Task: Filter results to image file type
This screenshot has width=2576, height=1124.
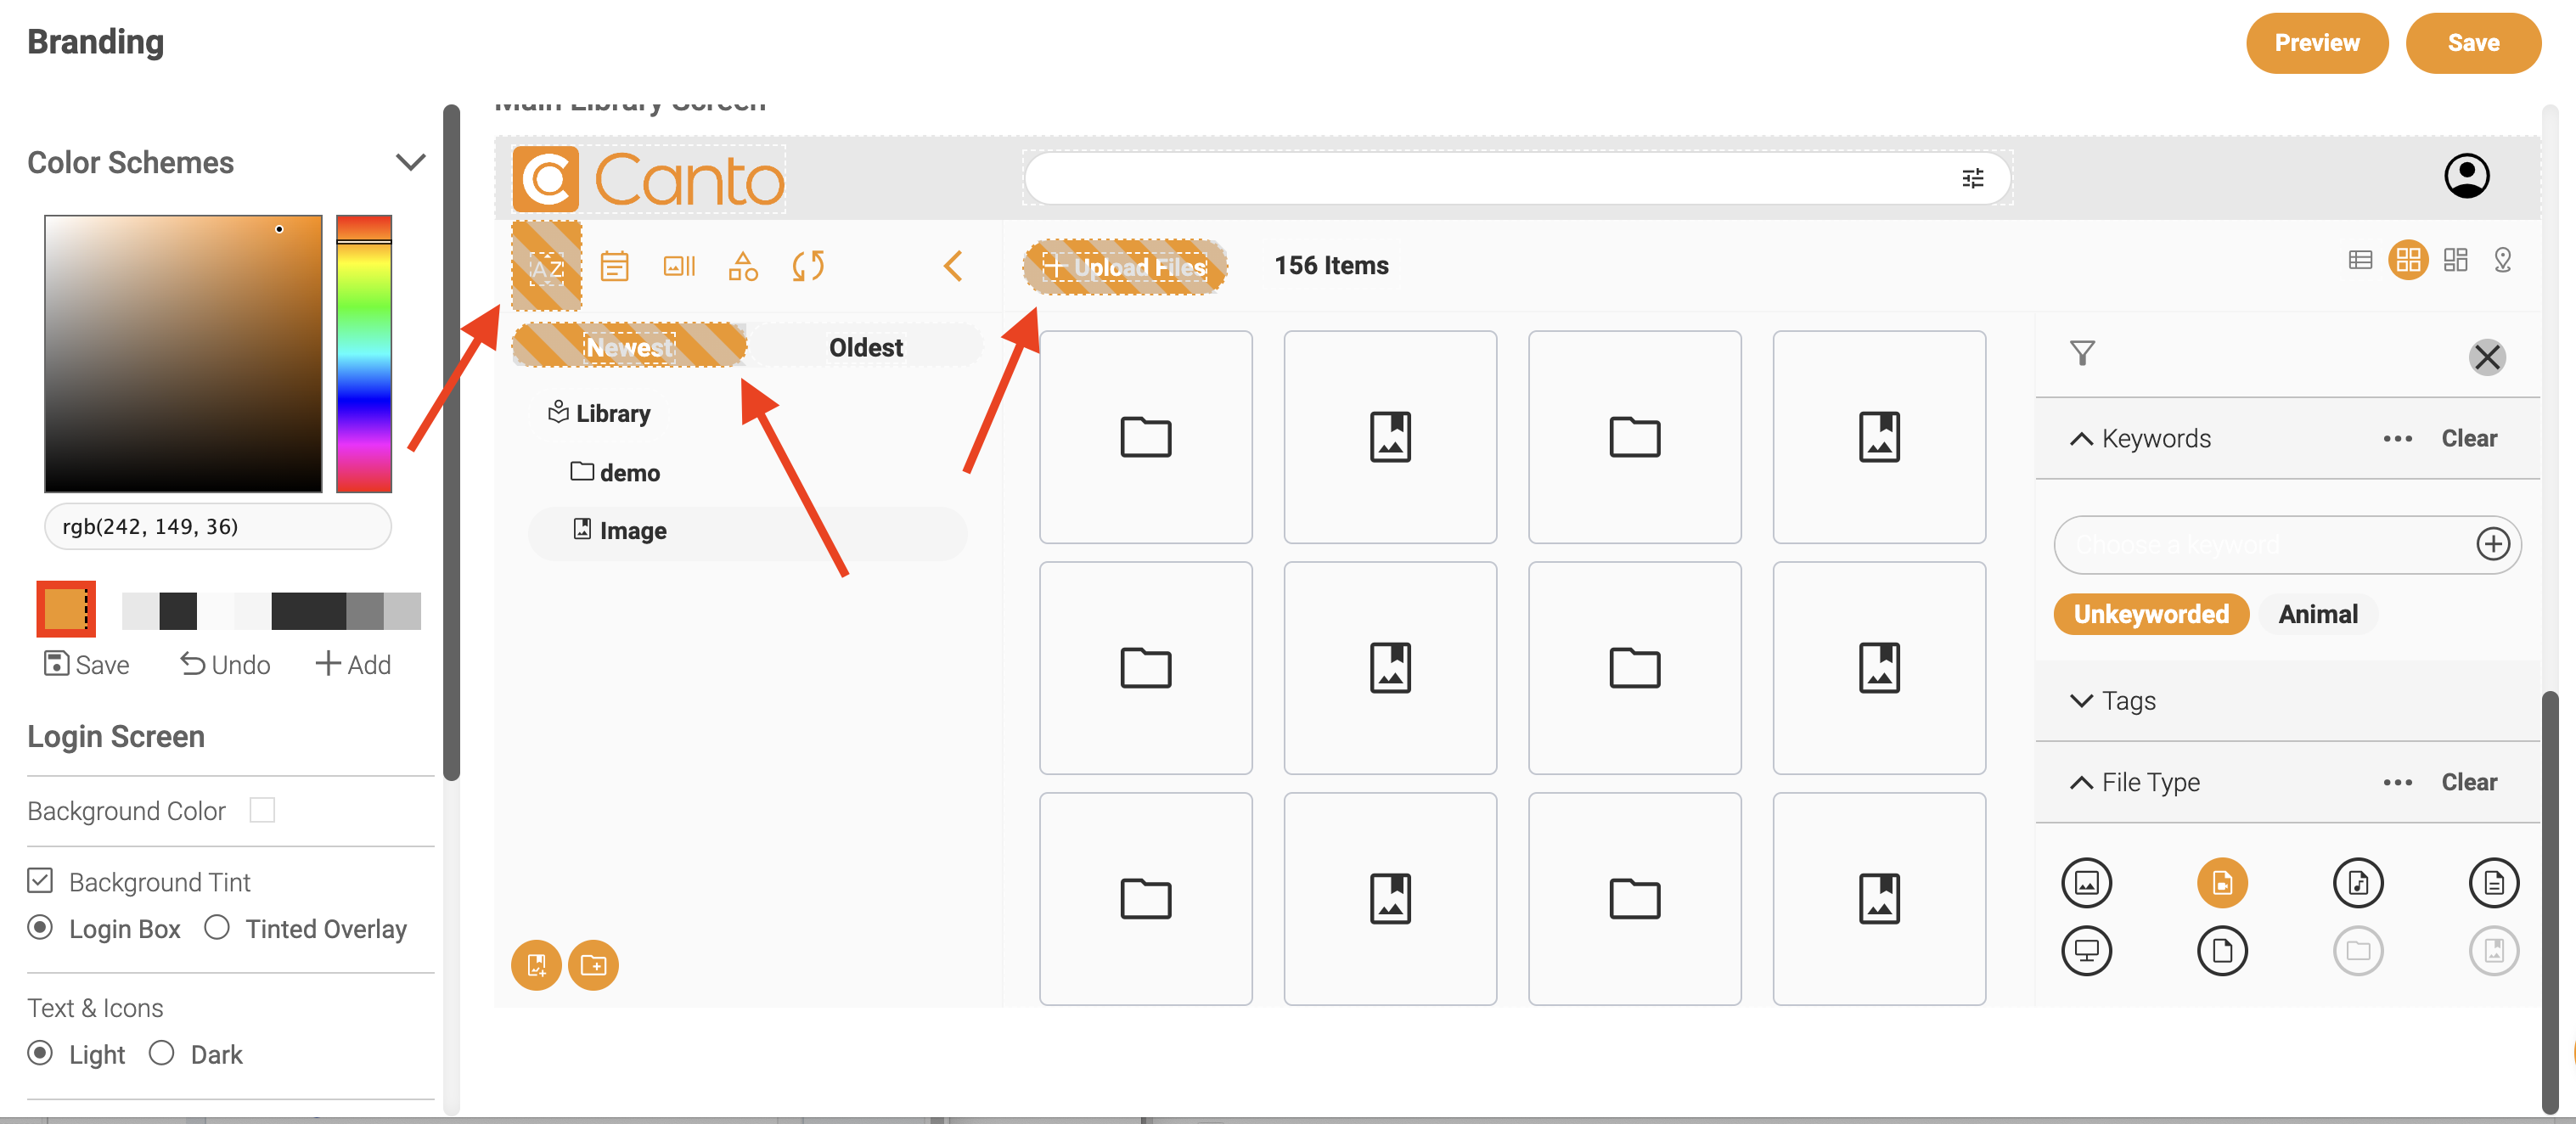Action: pos(2087,882)
